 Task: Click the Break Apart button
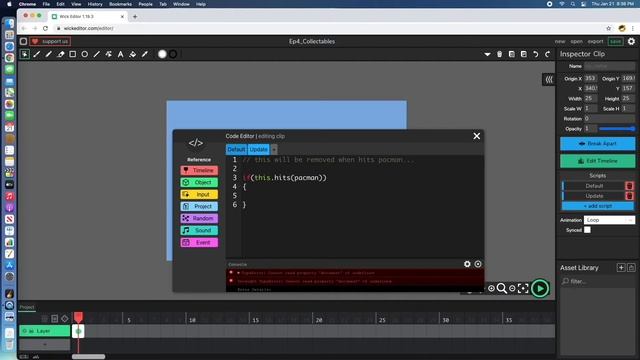tap(598, 144)
